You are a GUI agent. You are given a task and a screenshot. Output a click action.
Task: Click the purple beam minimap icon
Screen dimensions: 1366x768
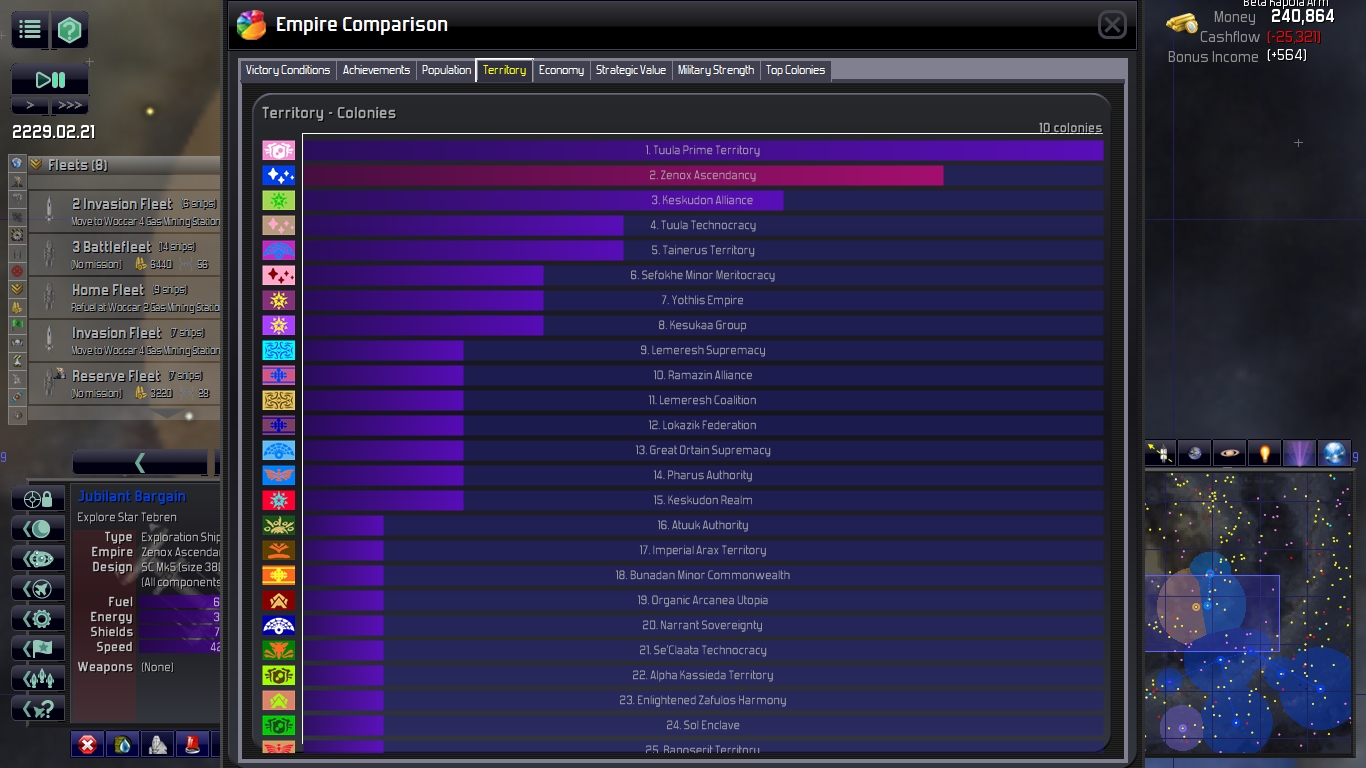pyautogui.click(x=1300, y=453)
